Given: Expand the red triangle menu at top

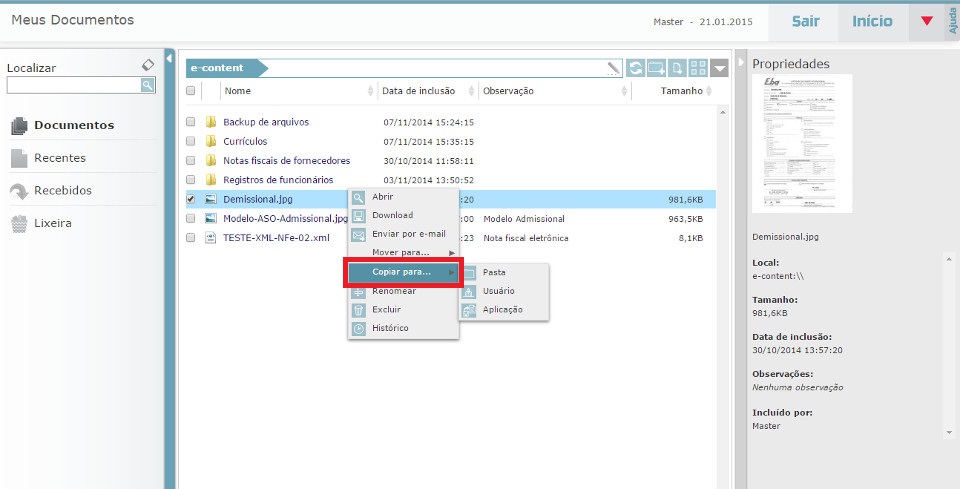Looking at the screenshot, I should pyautogui.click(x=926, y=21).
